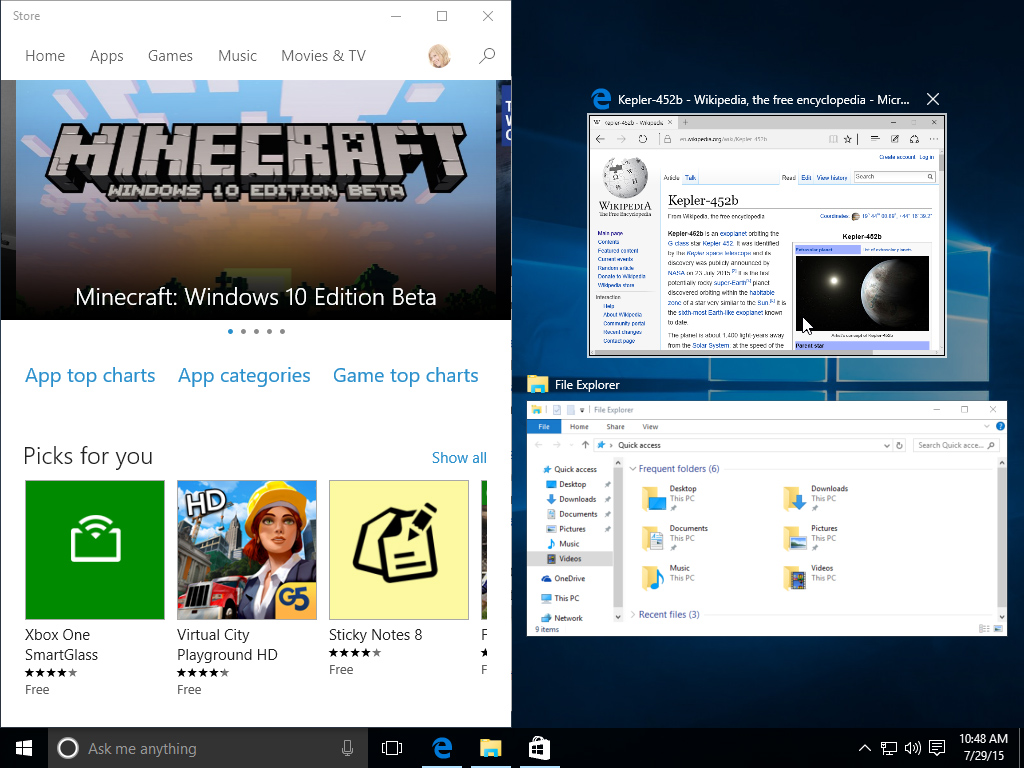Activate the Cortana microphone icon

coord(347,748)
